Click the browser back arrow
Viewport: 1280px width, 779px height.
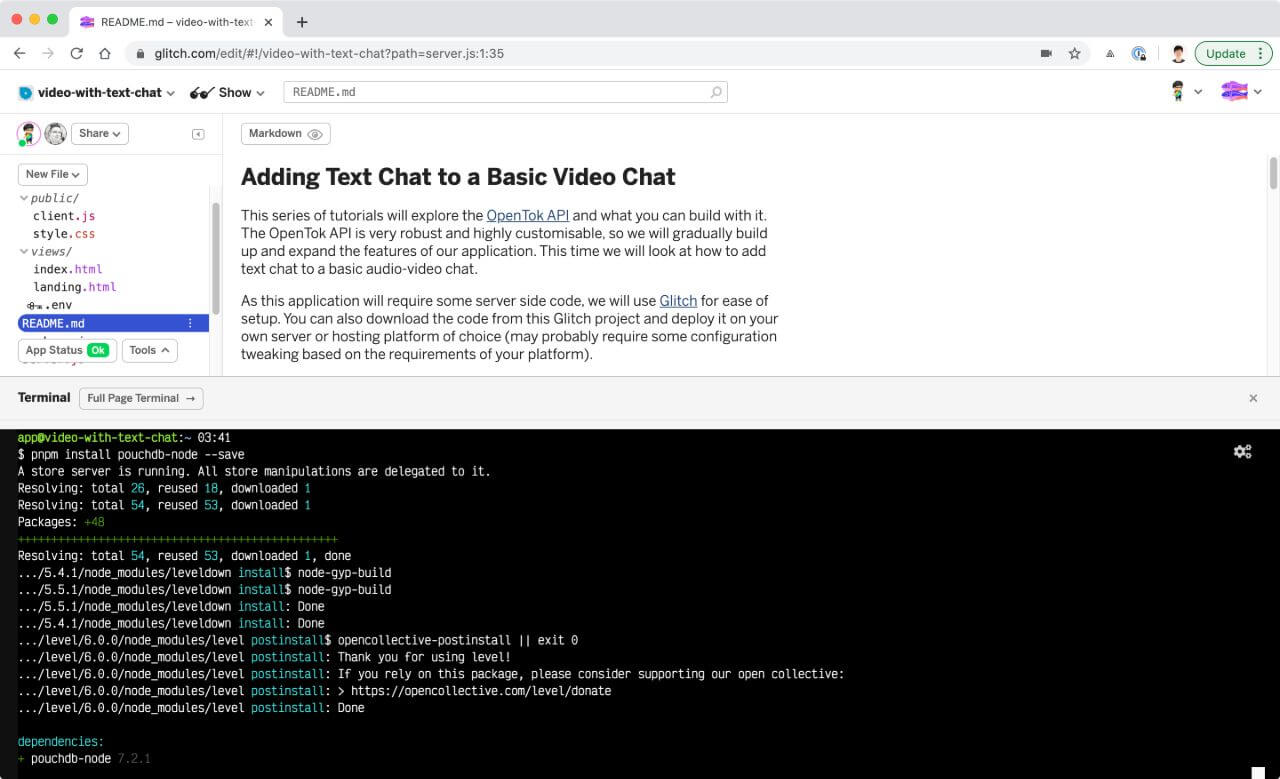click(x=19, y=54)
